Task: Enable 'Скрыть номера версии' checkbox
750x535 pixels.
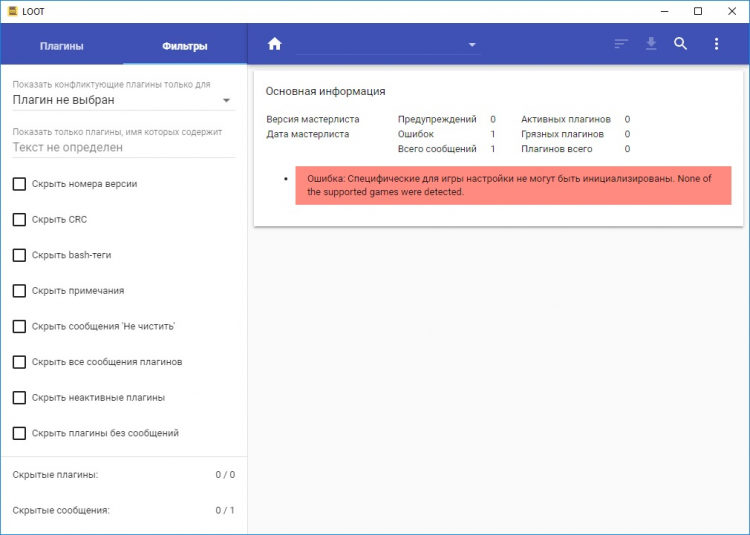Action: tap(19, 184)
